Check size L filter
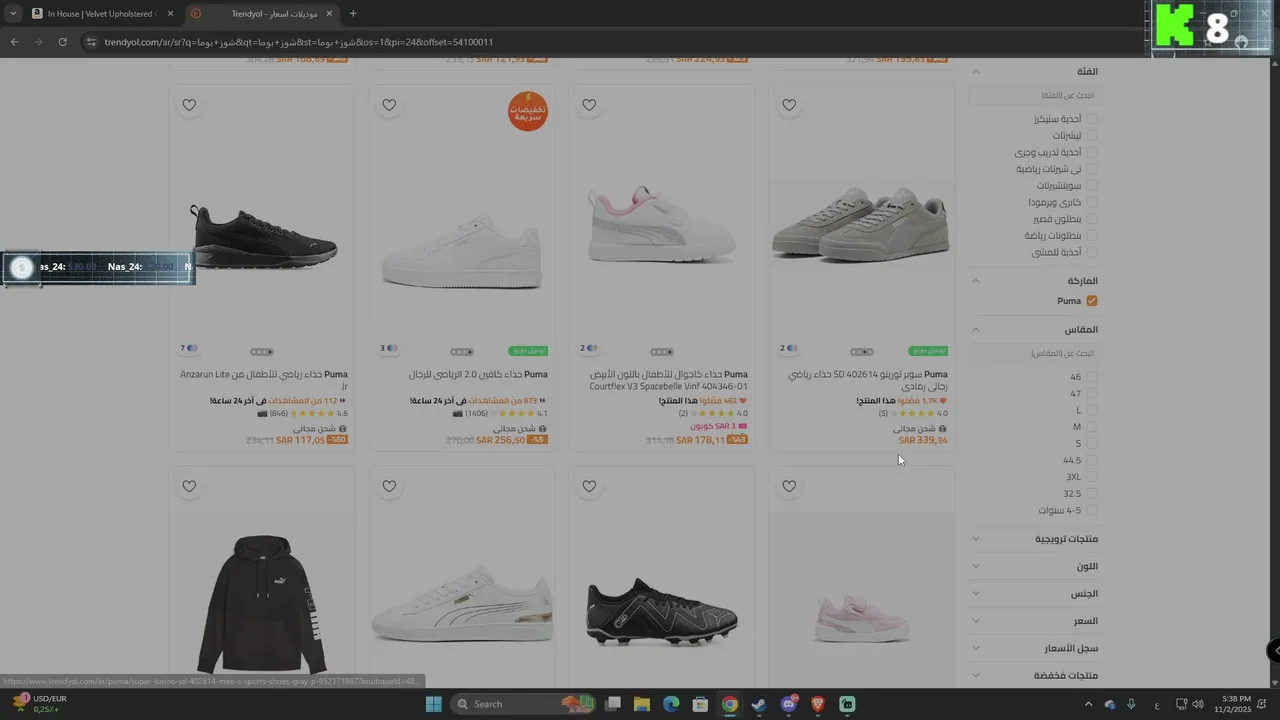Viewport: 1280px width, 720px height. coord(1092,410)
